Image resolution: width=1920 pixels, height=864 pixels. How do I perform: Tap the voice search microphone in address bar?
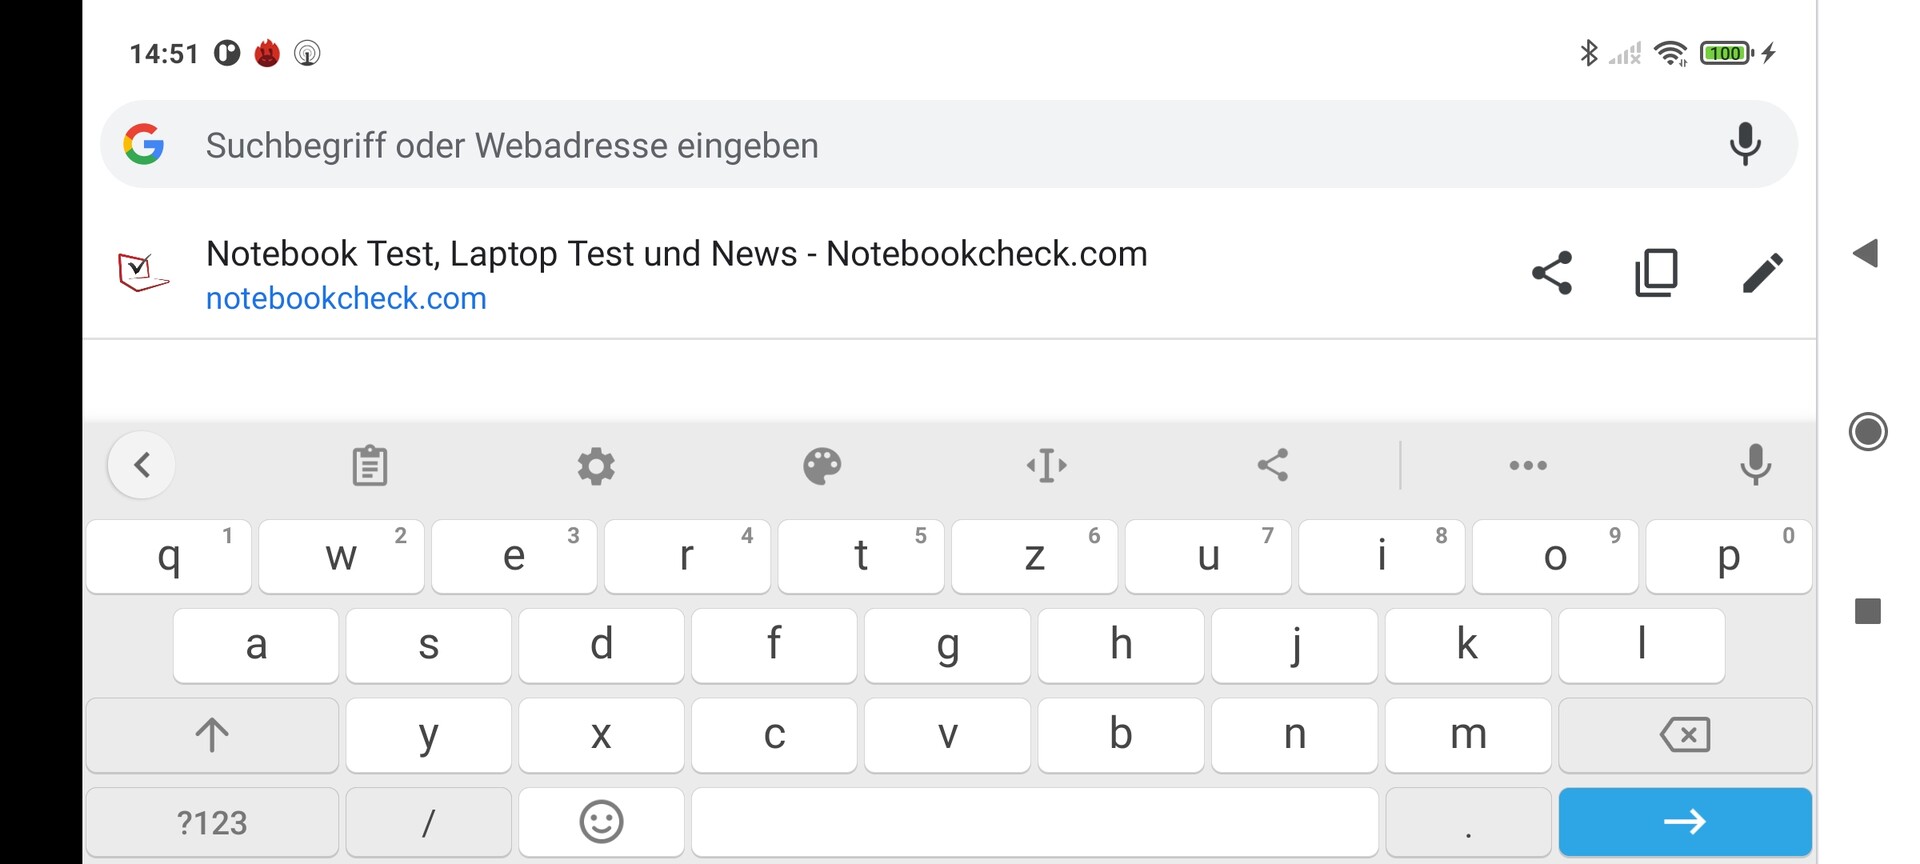click(1745, 145)
